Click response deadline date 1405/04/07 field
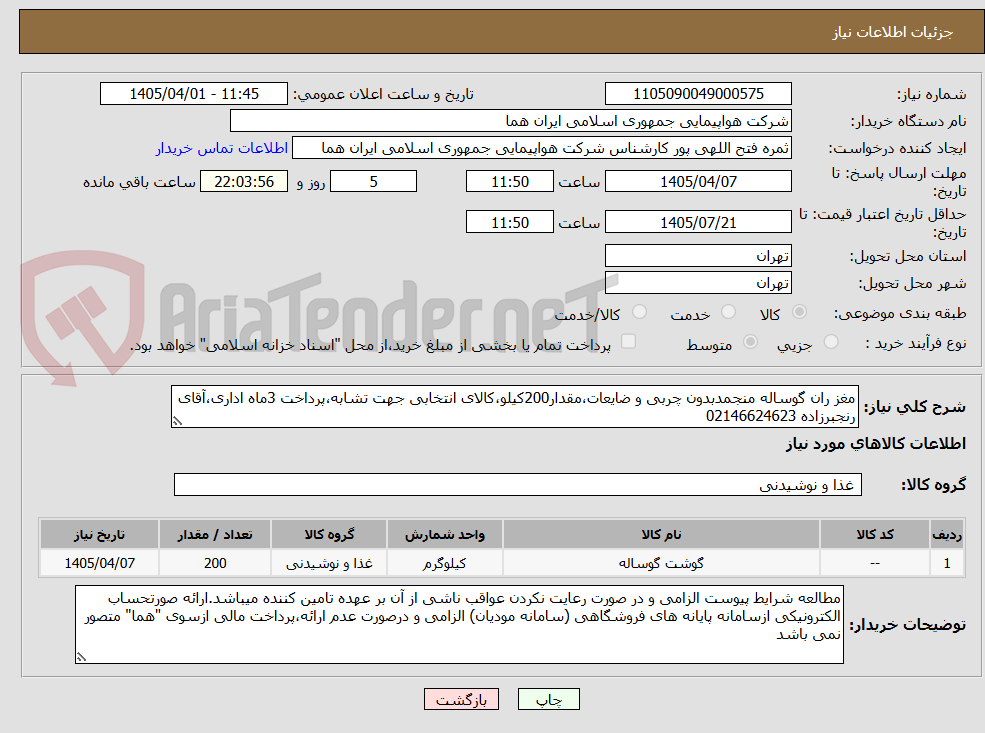The height and width of the screenshot is (733, 985). coord(698,182)
